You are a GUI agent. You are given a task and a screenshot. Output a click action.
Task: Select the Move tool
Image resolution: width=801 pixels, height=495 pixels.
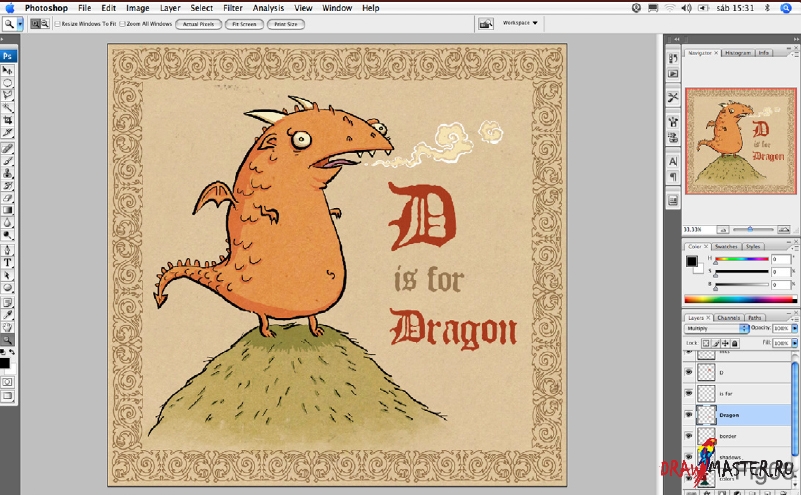[x=7, y=70]
